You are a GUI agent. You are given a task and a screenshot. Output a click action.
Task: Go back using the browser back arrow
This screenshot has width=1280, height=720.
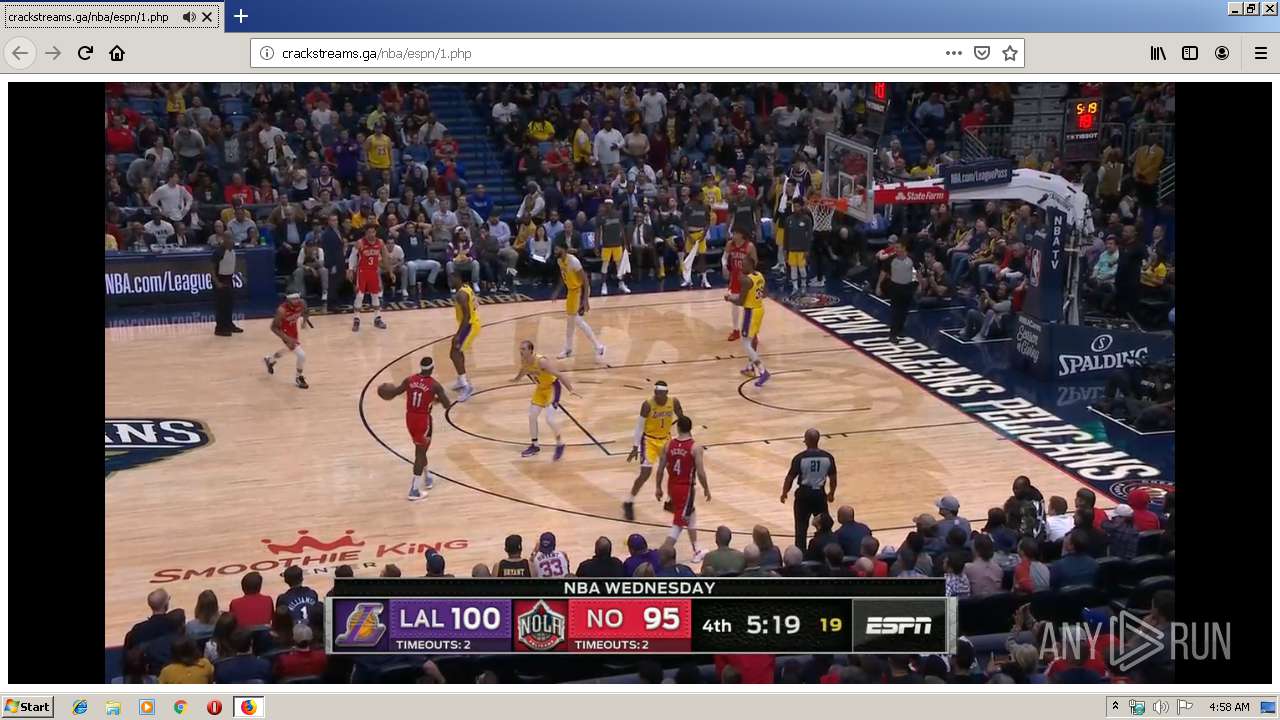click(x=20, y=53)
